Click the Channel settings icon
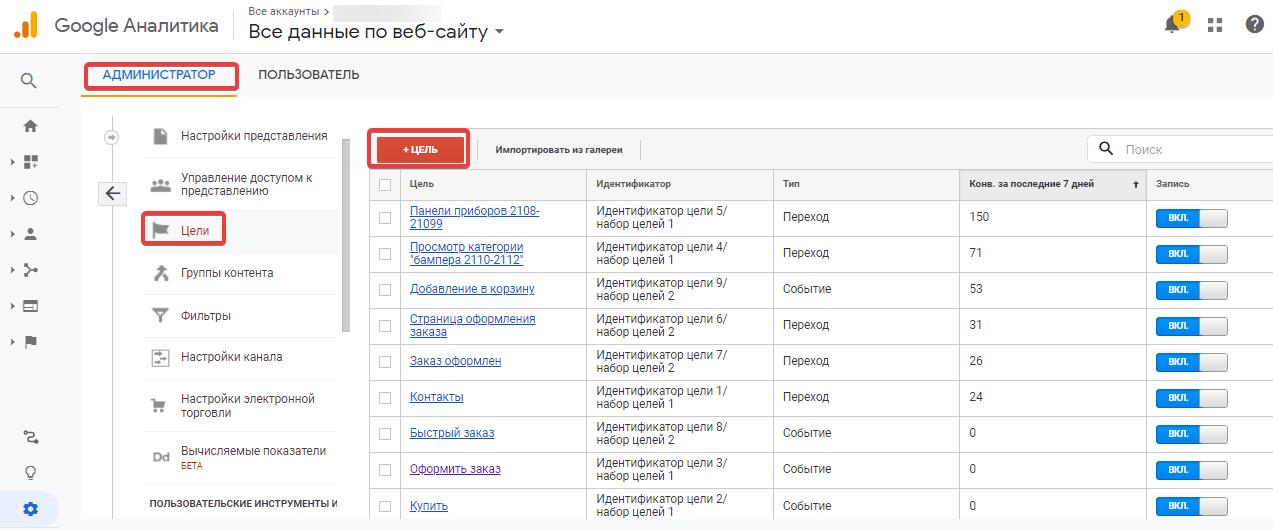The height and width of the screenshot is (529, 1273). (160, 357)
